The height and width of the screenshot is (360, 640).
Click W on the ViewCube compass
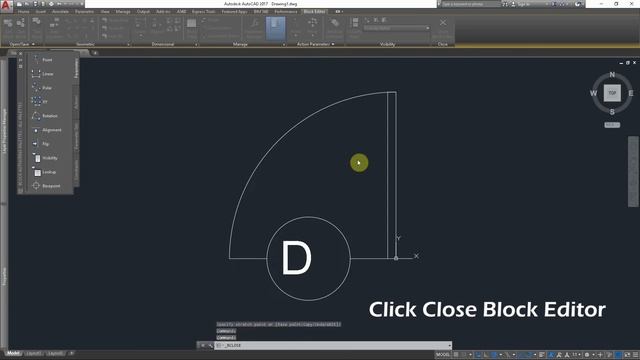593,93
